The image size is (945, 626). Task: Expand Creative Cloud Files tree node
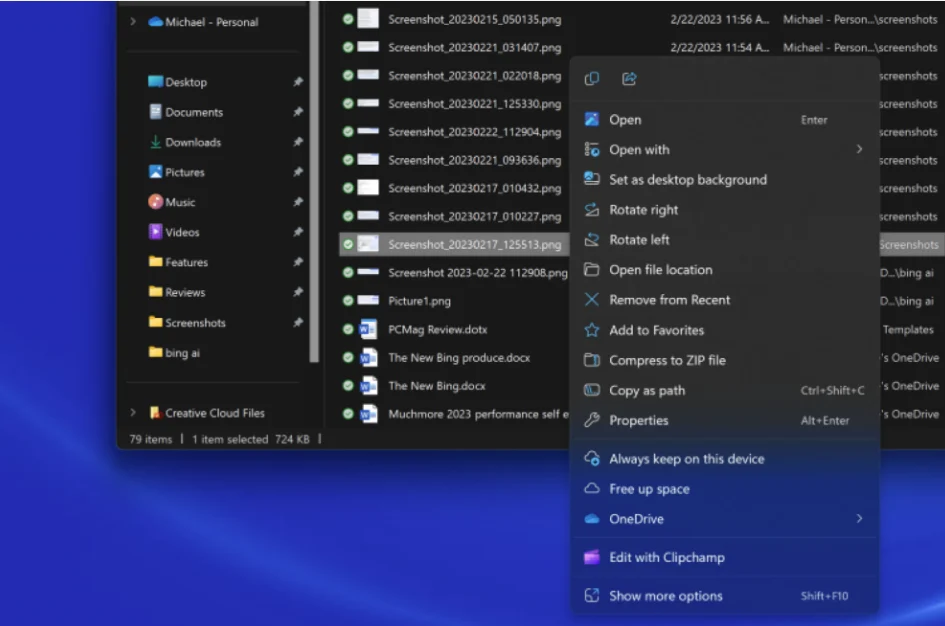[x=133, y=413]
